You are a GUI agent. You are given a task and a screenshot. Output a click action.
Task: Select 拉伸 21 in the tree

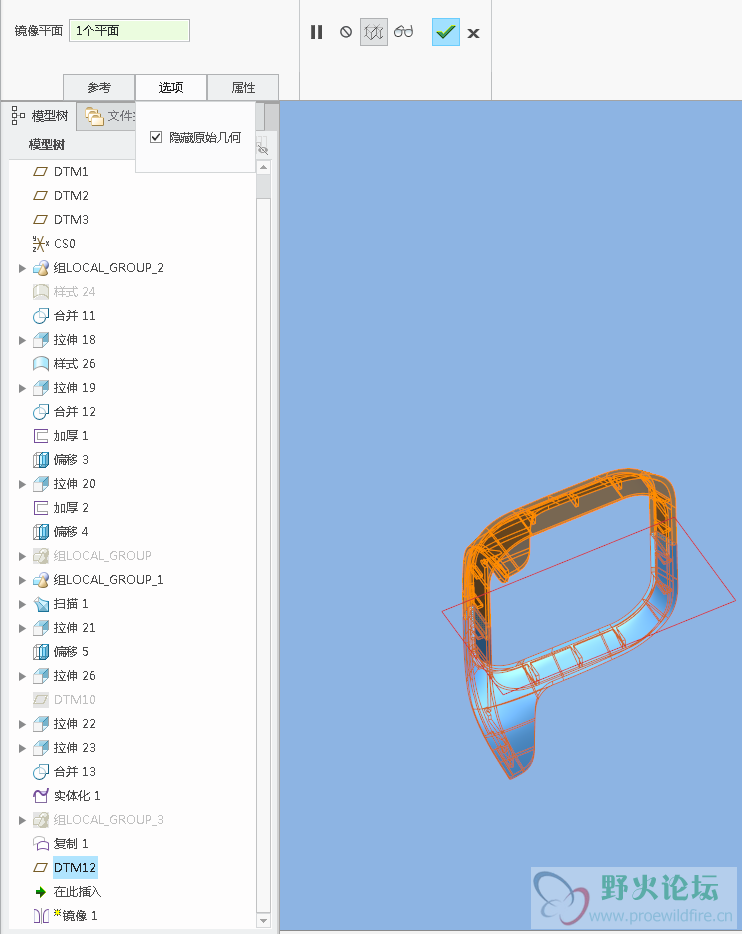[x=74, y=628]
